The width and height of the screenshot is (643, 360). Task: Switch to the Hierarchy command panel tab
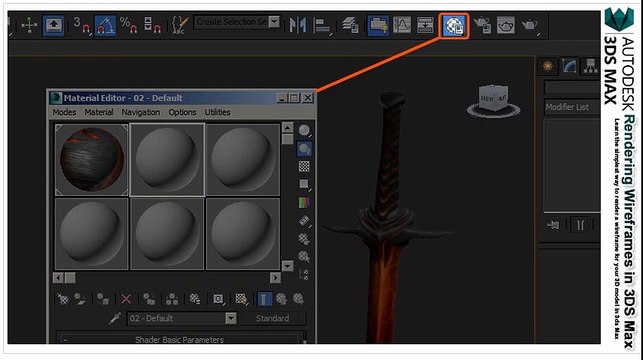click(x=591, y=66)
